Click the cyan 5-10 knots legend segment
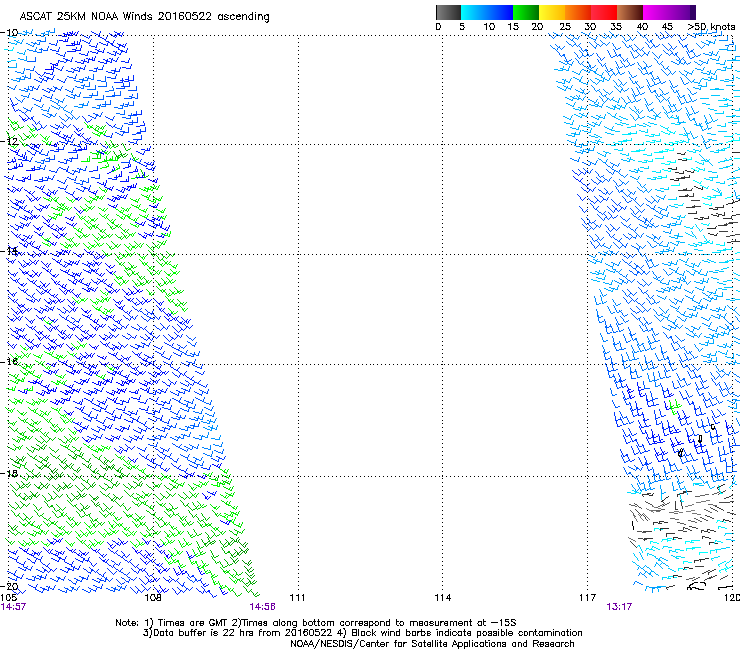740x650 pixels. 473,12
